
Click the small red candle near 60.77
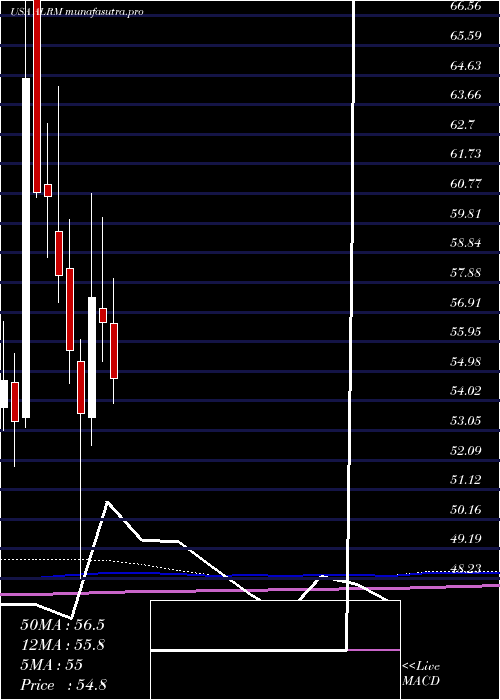point(48,190)
